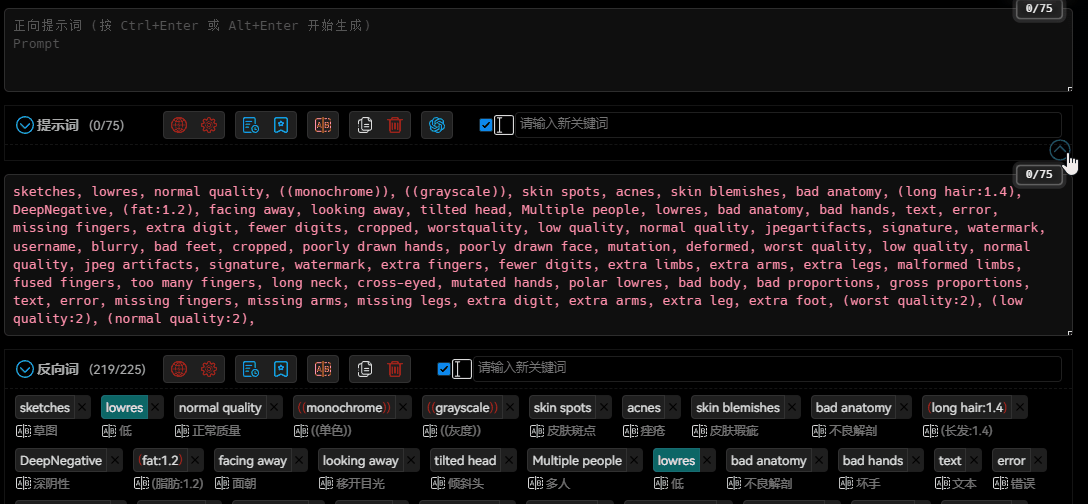Image resolution: width=1088 pixels, height=504 pixels.
Task: Click the trash icon in 反向词 toolbar
Action: click(x=395, y=369)
